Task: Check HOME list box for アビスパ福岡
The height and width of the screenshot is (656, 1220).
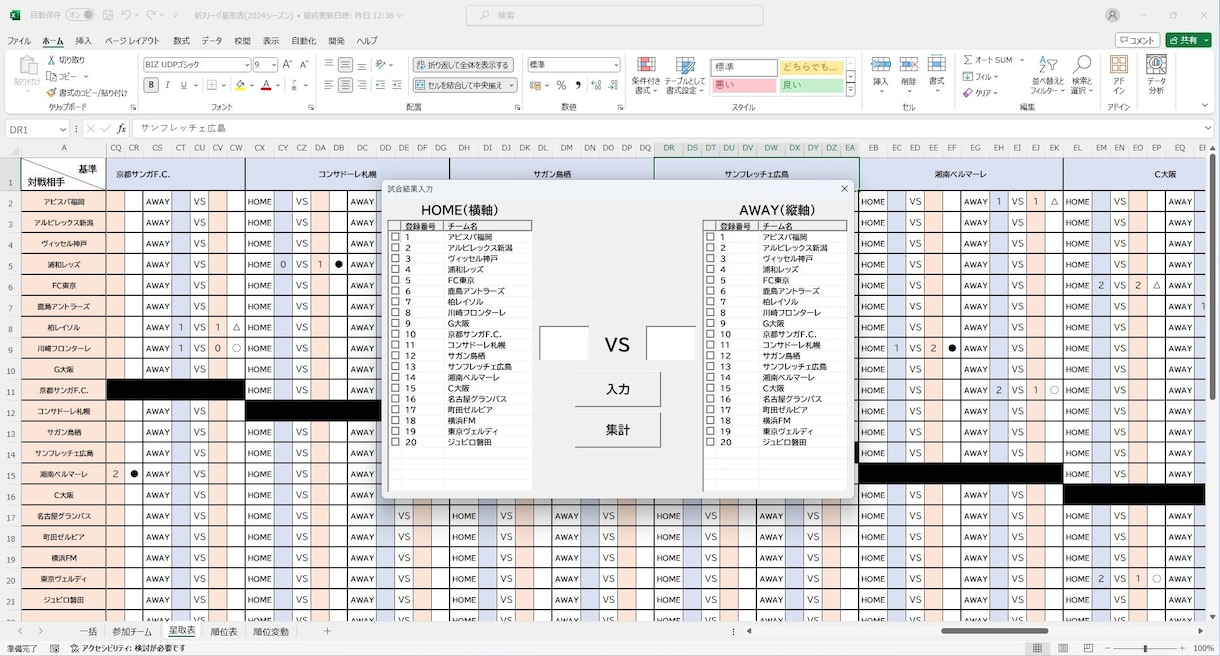Action: [395, 237]
